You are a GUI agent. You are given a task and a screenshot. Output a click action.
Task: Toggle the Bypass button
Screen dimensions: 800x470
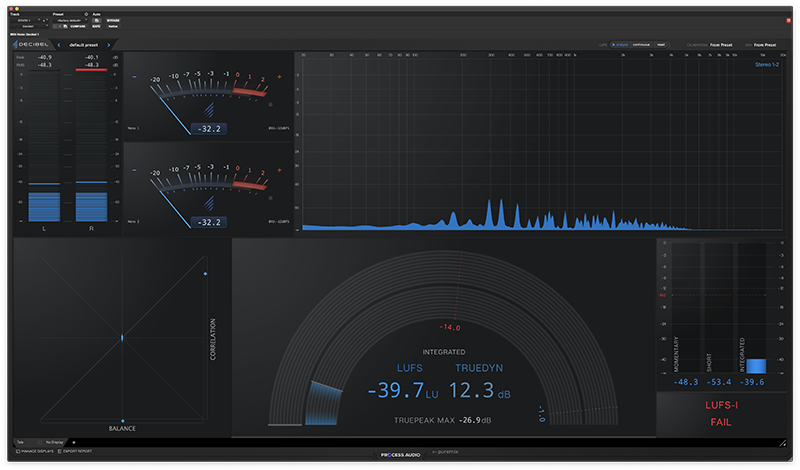[113, 20]
